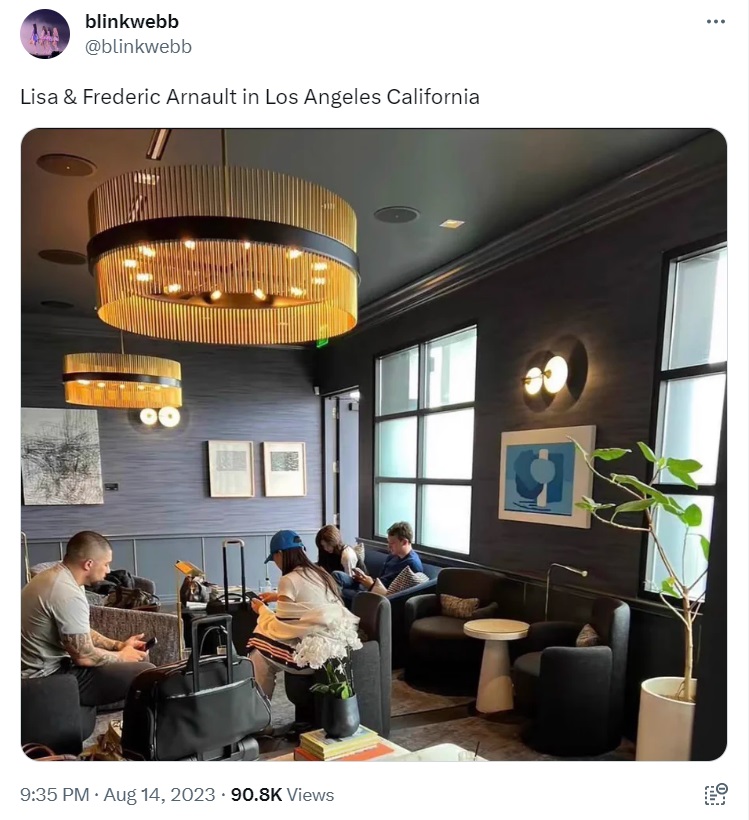Screen dimensions: 749x820
Task: Open the three-dot More options menu
Action: 715,21
